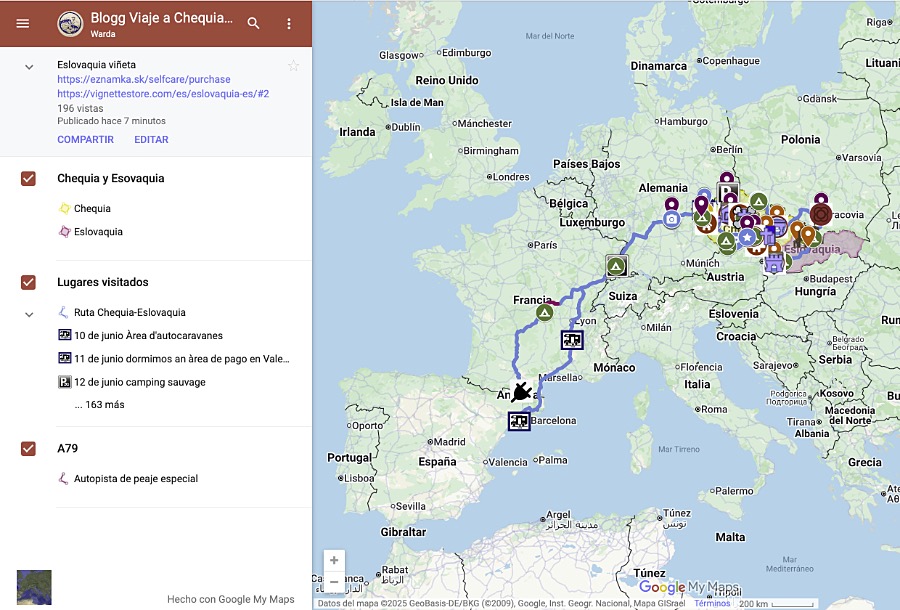
Task: Open search with the magnifier icon
Action: pos(253,24)
